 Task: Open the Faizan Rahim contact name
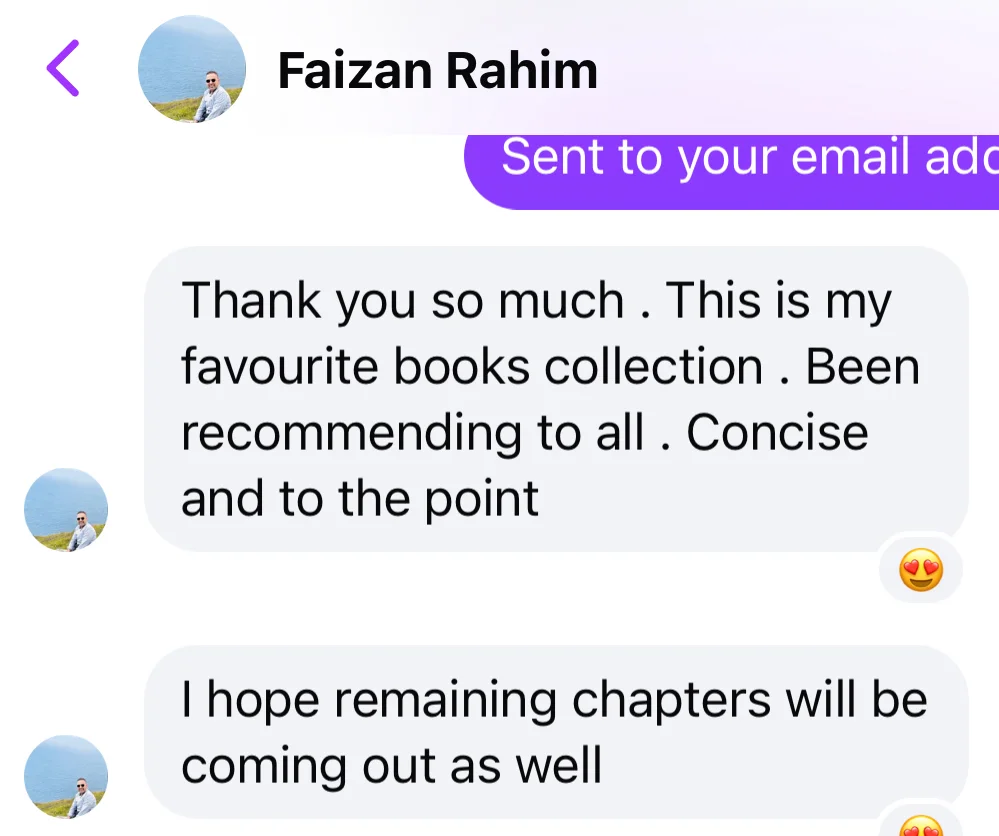click(x=437, y=70)
